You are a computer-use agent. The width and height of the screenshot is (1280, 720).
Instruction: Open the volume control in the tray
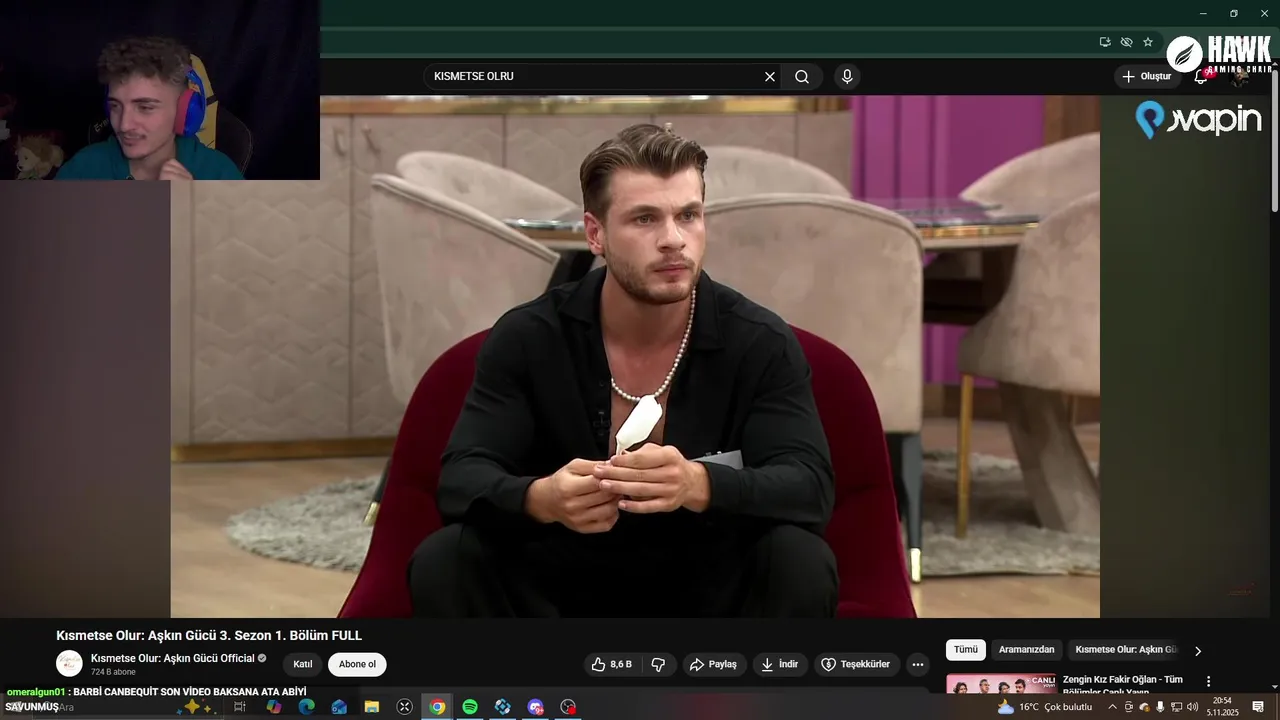1193,707
